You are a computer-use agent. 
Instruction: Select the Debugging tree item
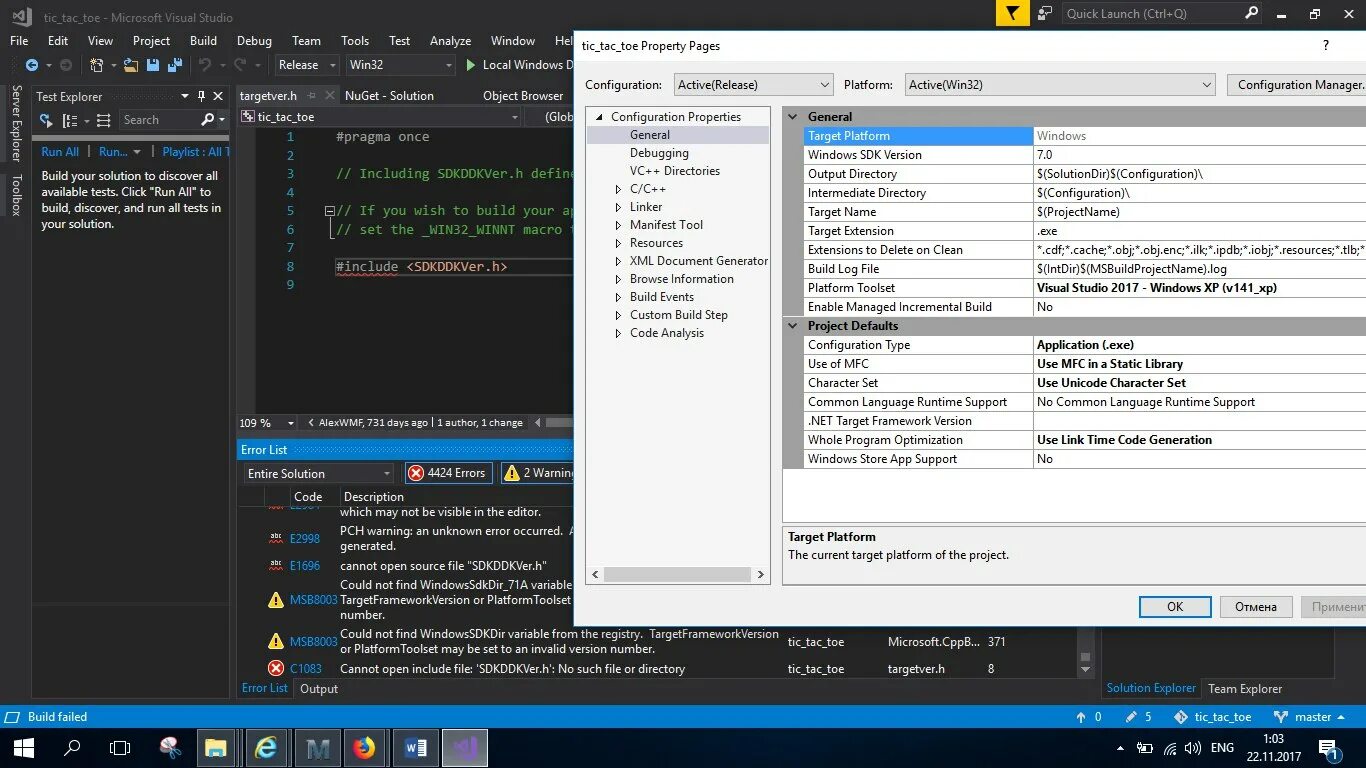[659, 153]
